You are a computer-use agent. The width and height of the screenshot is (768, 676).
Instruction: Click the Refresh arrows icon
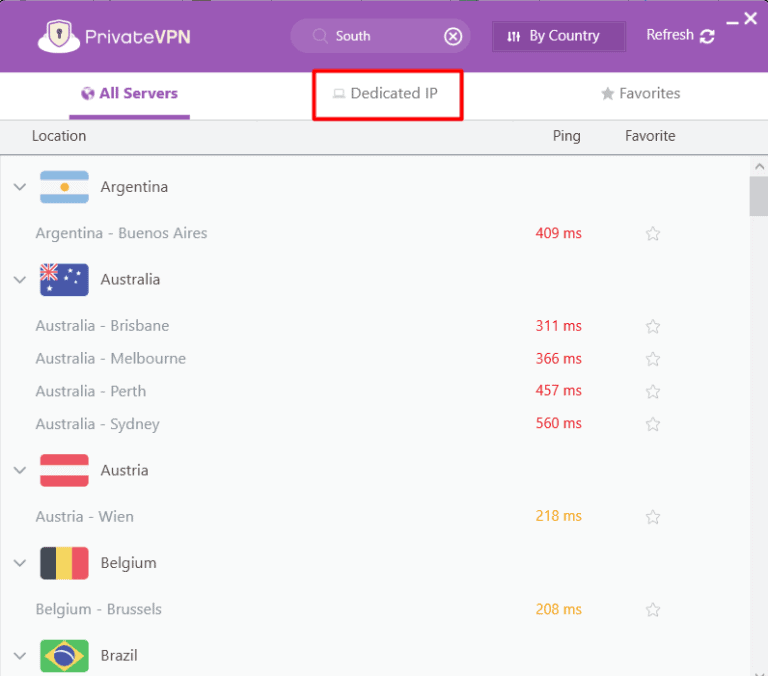pos(707,36)
